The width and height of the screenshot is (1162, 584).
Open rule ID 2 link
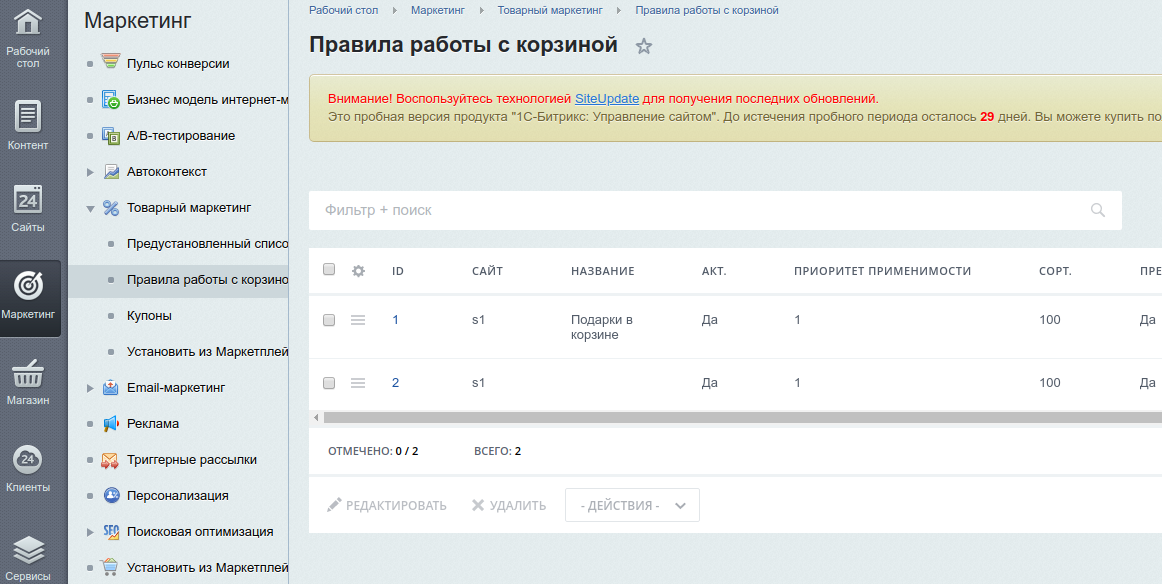tap(395, 382)
